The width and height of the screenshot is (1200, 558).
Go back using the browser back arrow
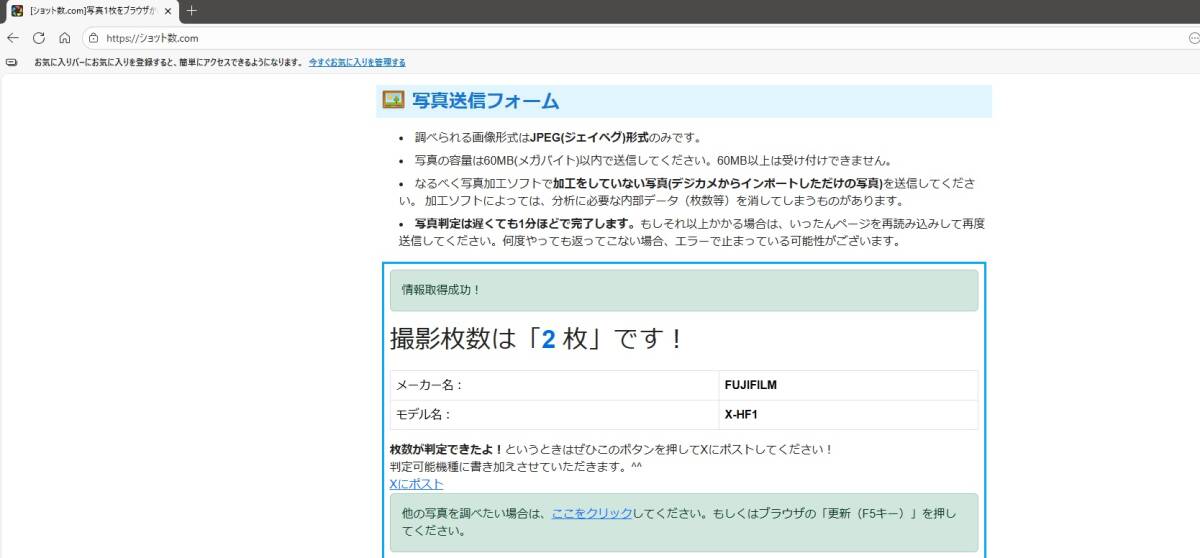coord(13,38)
